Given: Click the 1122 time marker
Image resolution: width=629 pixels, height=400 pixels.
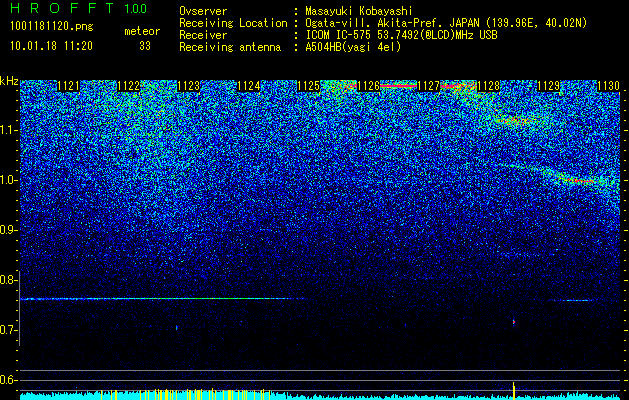Looking at the screenshot, I should [128, 86].
